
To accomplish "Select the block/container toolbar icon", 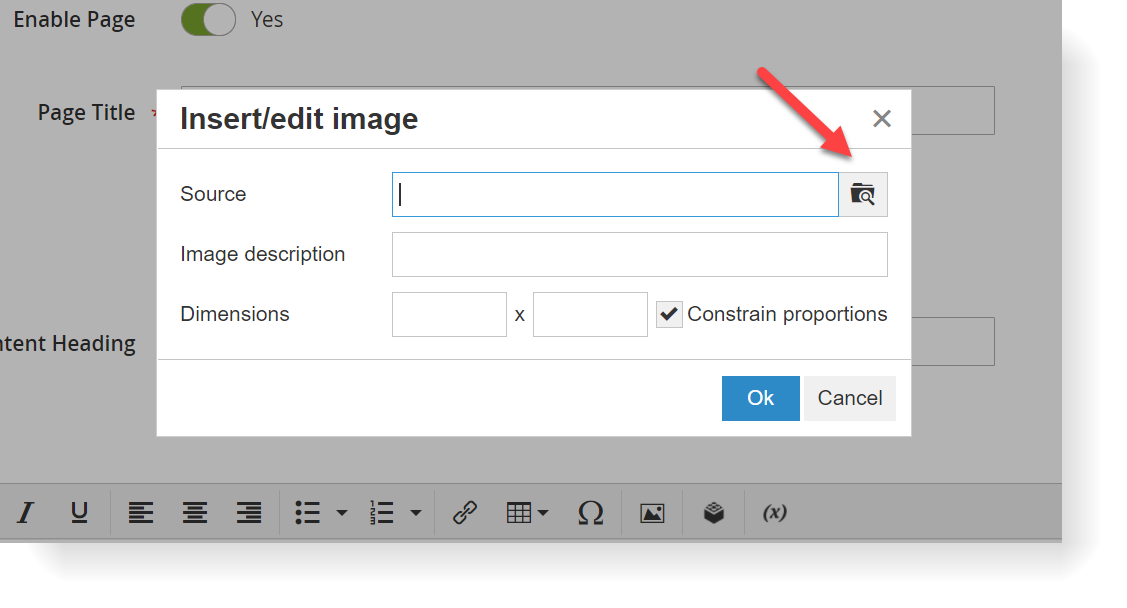I will 713,512.
